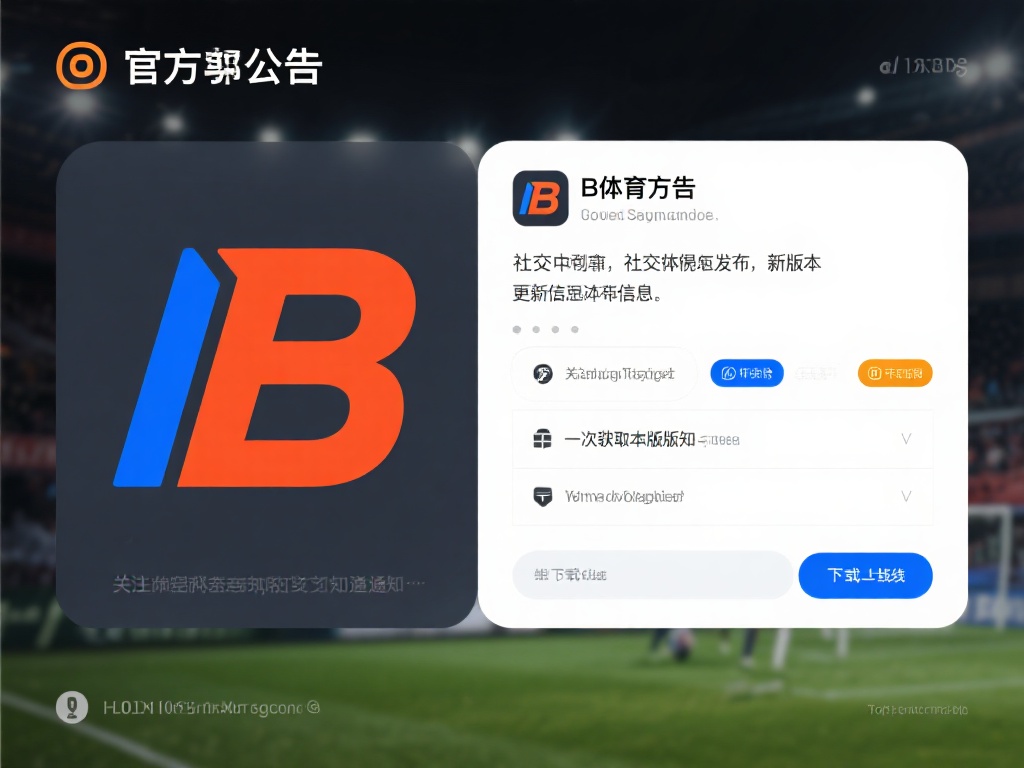Click the large orange and blue B logo
Screen dimensions: 1024x768
[x=264, y=367]
